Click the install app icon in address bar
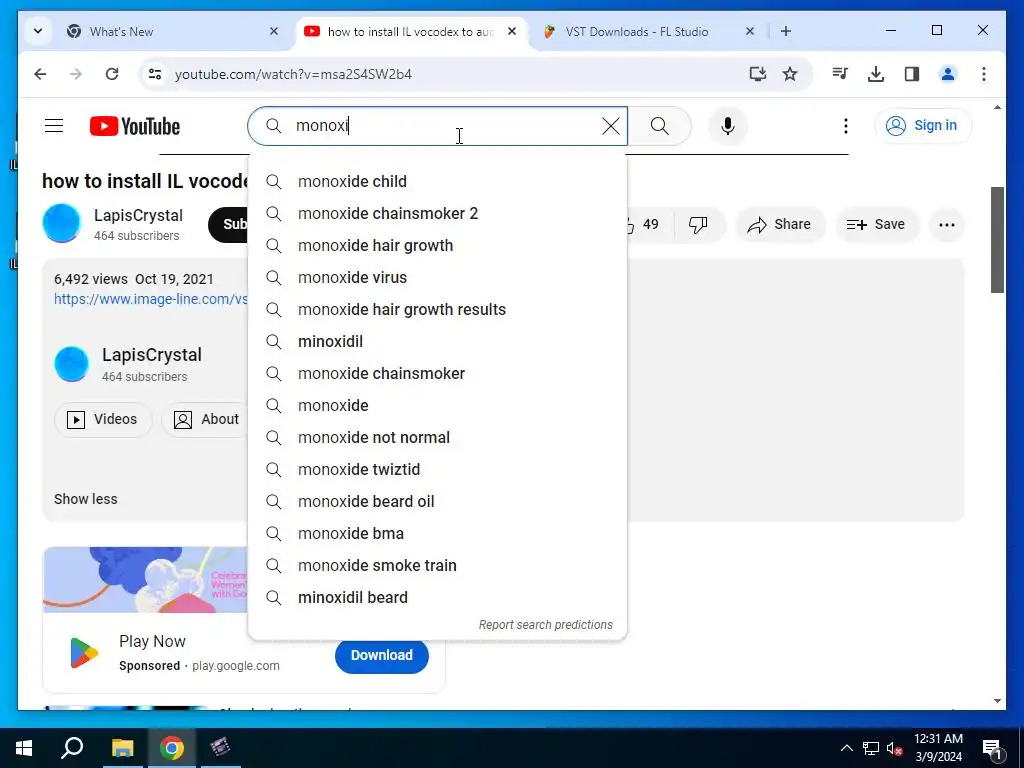 (758, 74)
